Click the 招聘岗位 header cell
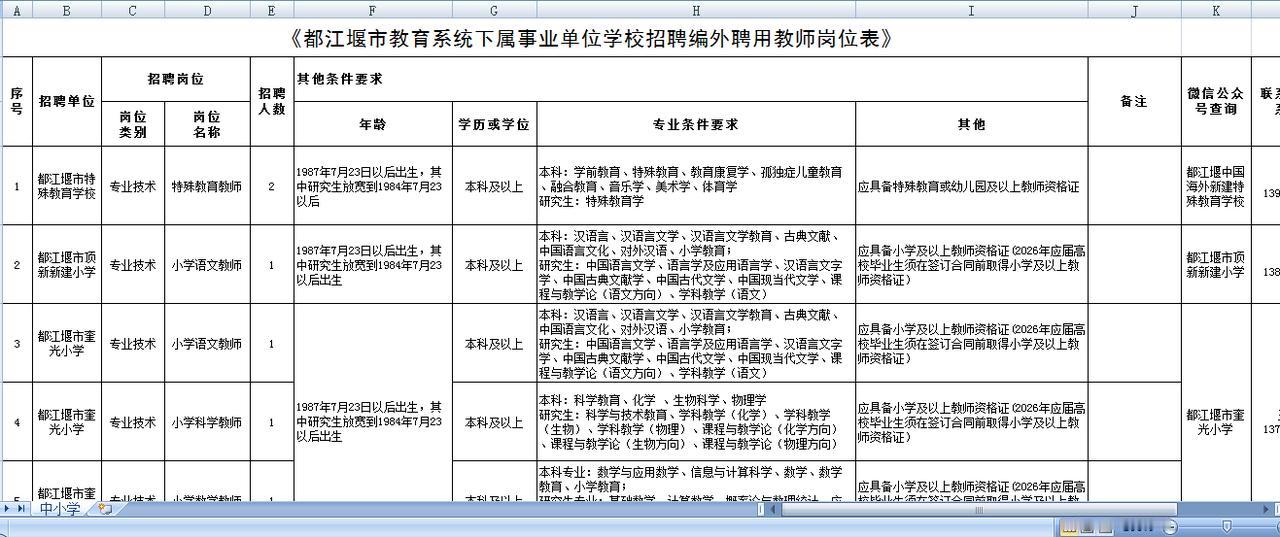Screen dimensions: 1280x537 pyautogui.click(x=175, y=79)
